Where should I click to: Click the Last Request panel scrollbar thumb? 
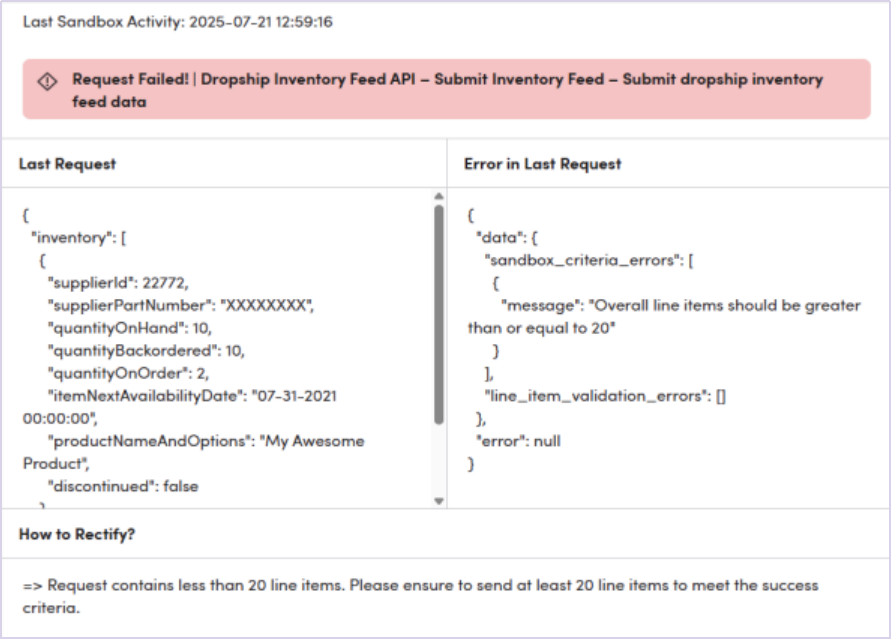[438, 315]
